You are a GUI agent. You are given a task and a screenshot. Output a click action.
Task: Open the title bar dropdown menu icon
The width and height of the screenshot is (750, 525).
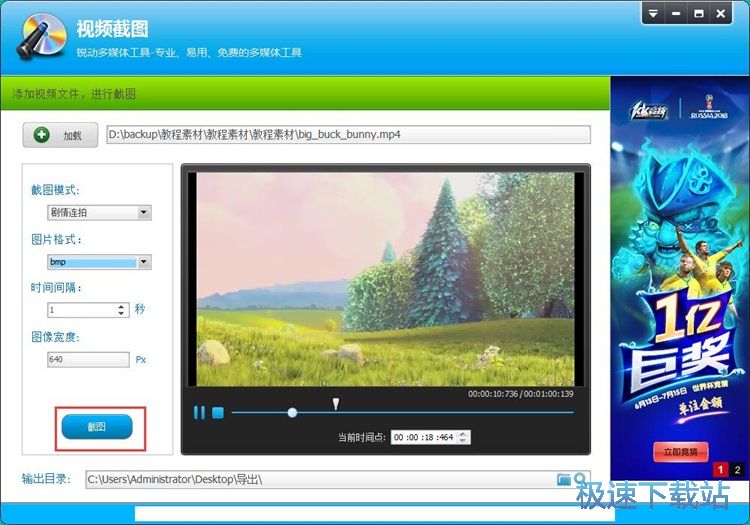(x=653, y=13)
